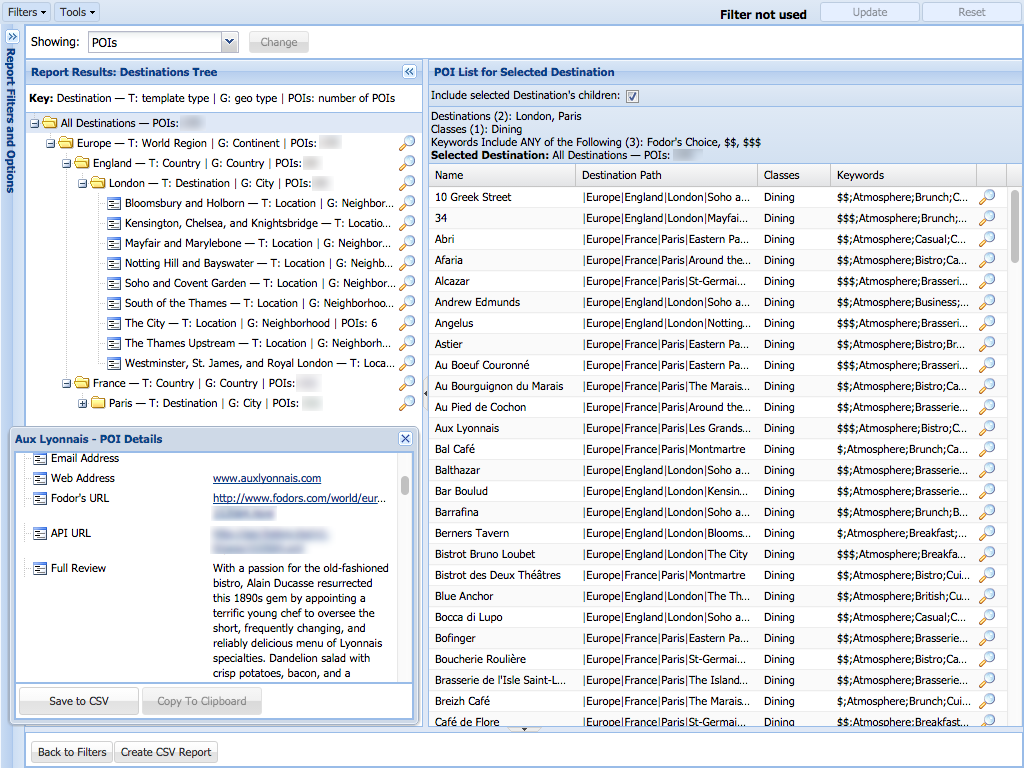Screen dimensions: 1024x768
Task: Open POI details magnifier for Astier
Action: pyautogui.click(x=987, y=344)
